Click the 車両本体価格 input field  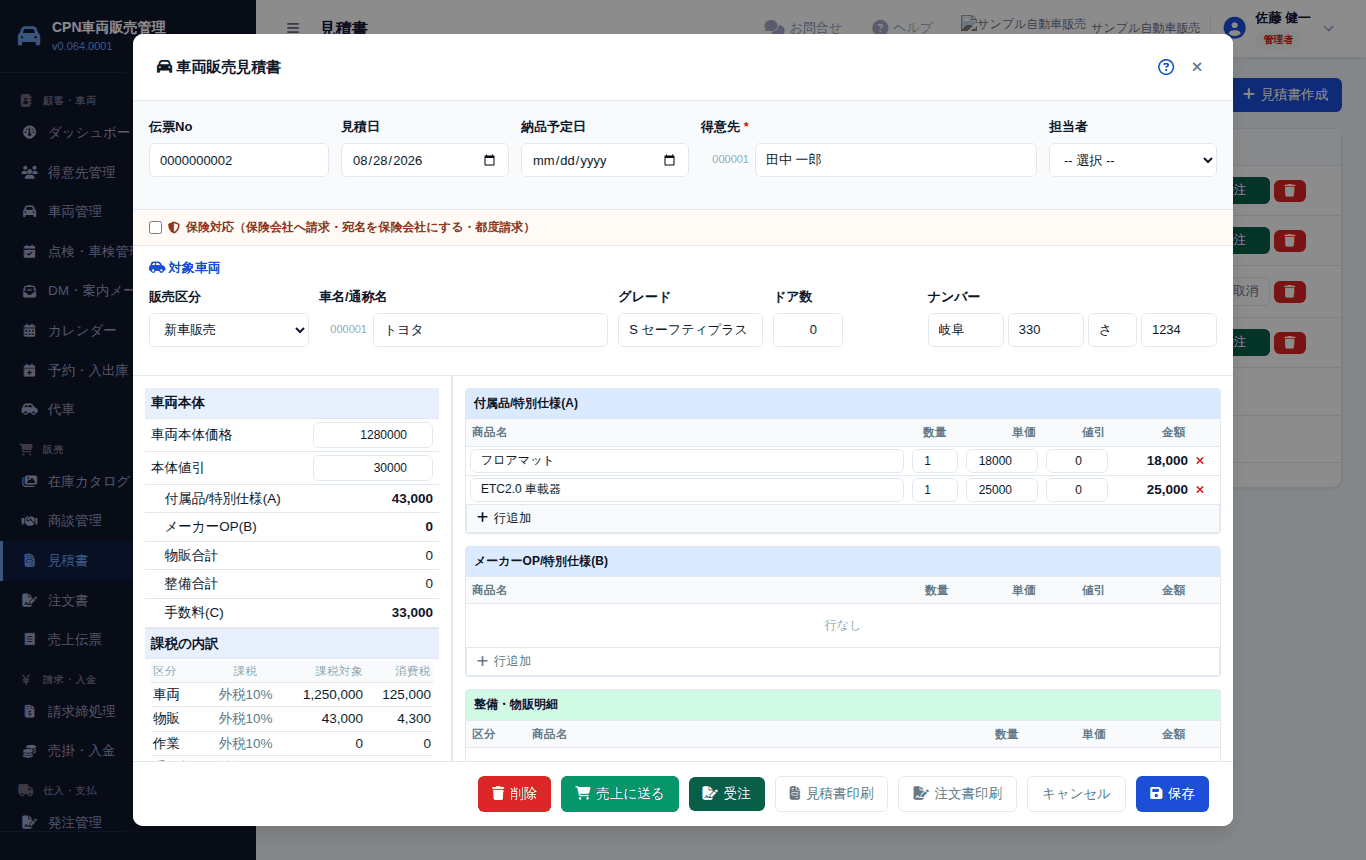(x=373, y=435)
